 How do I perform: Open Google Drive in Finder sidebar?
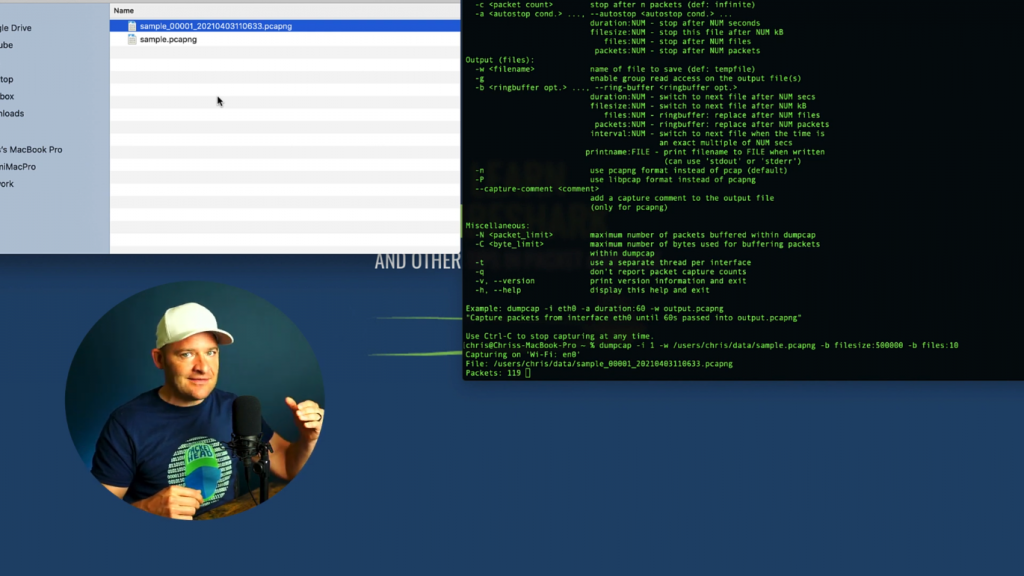click(16, 28)
